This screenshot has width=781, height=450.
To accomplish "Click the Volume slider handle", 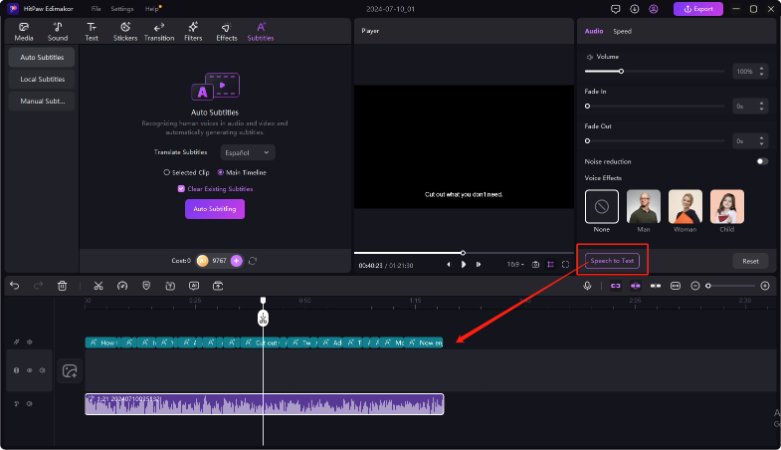I will point(621,71).
